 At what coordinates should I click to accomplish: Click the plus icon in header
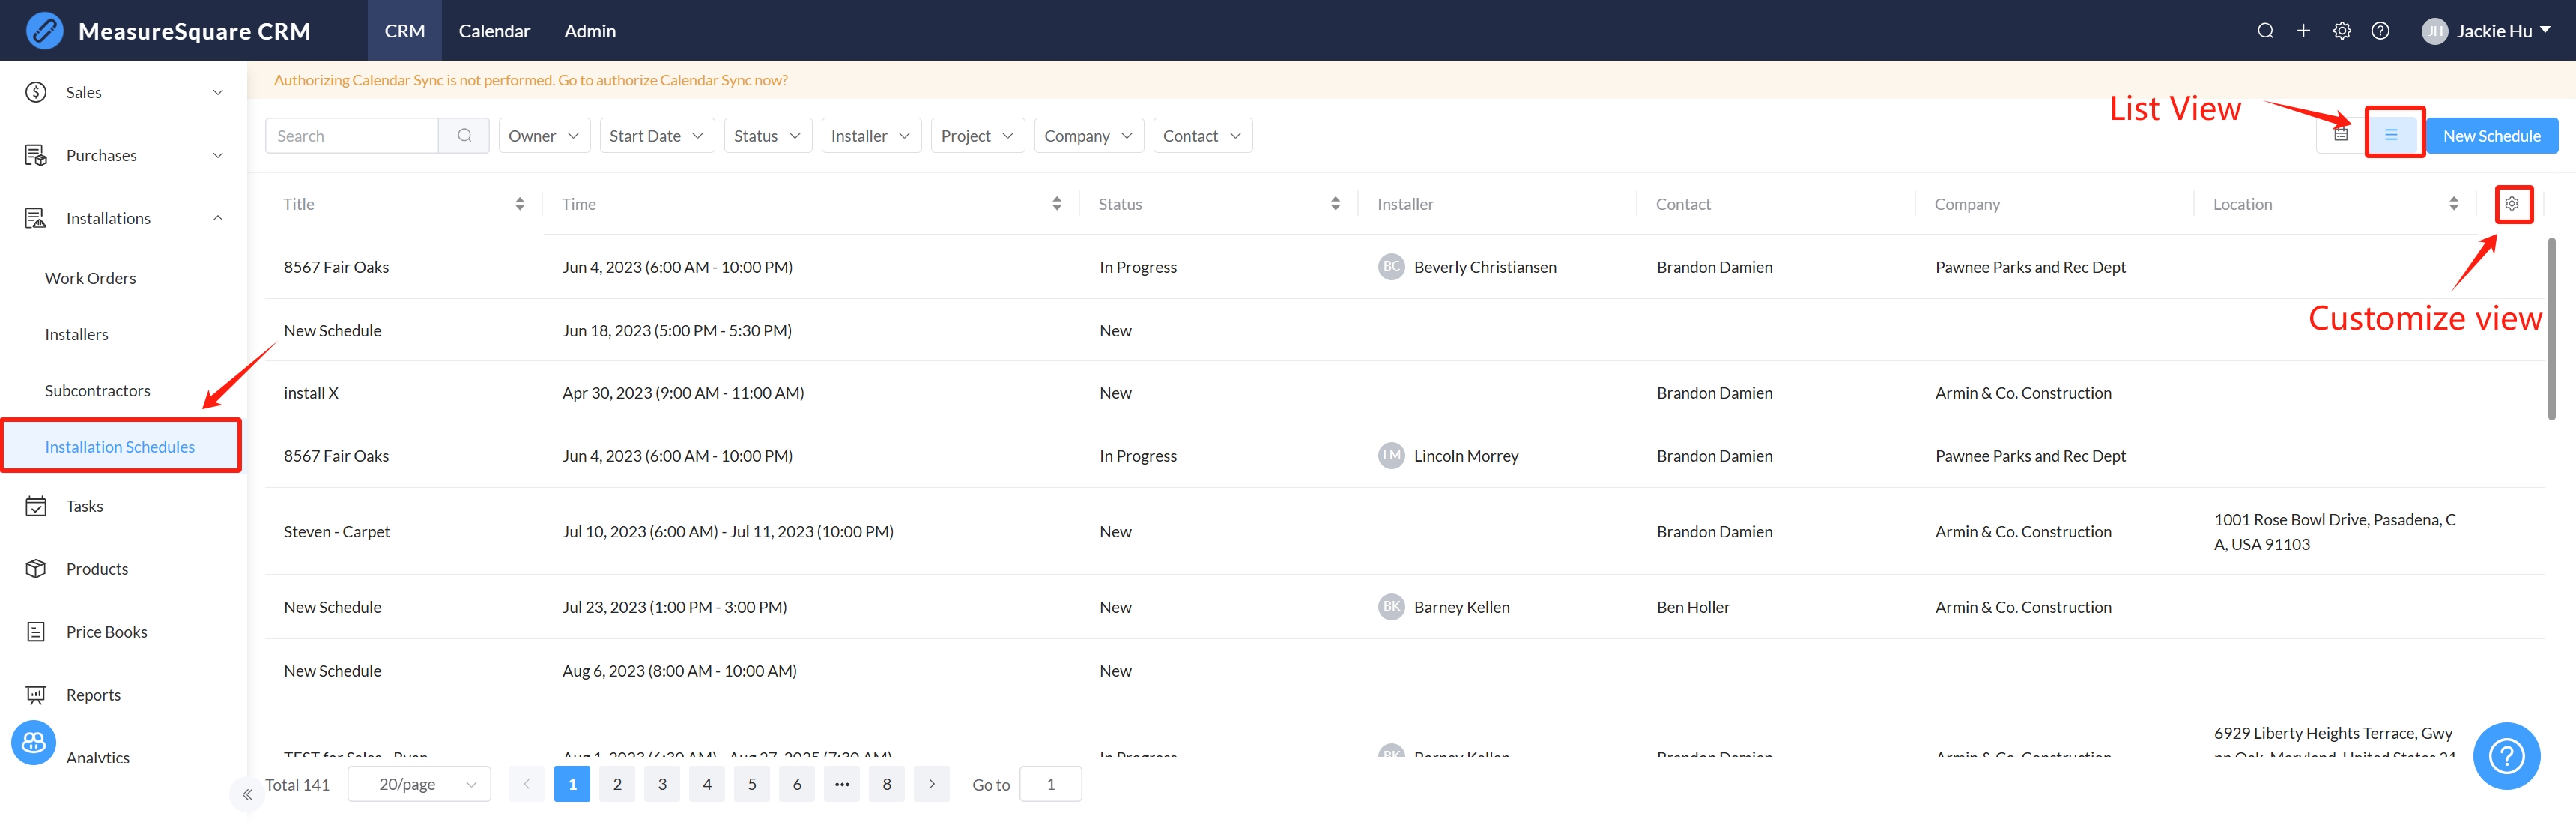[2303, 31]
